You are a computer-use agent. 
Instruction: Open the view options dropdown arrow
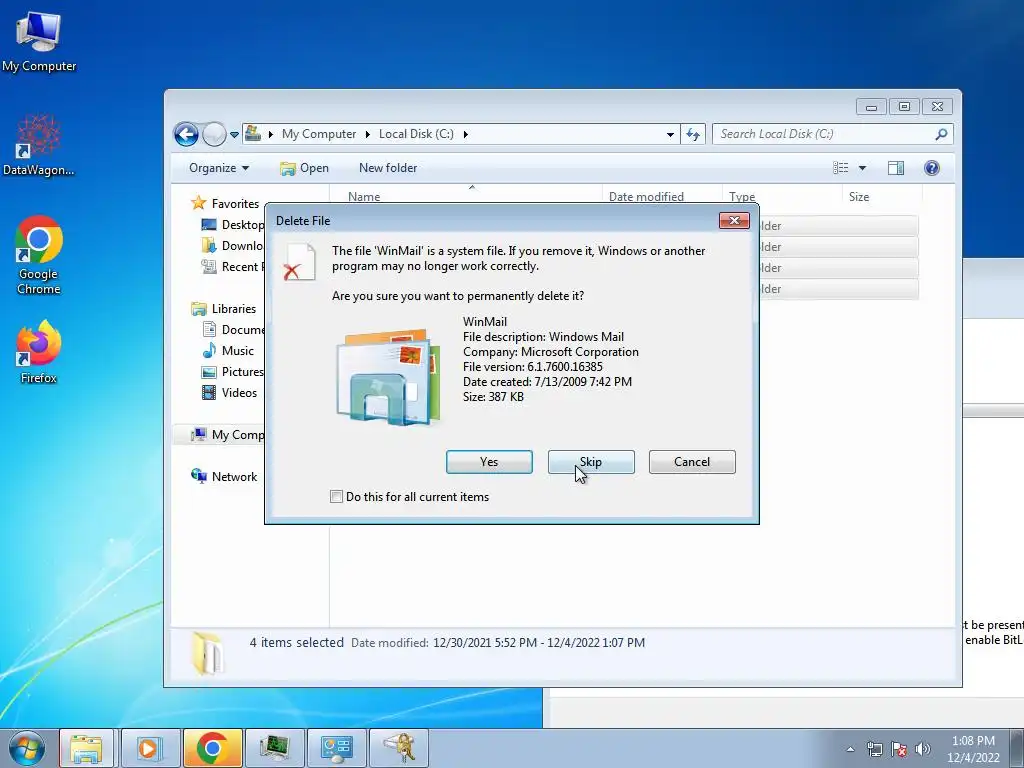862,168
